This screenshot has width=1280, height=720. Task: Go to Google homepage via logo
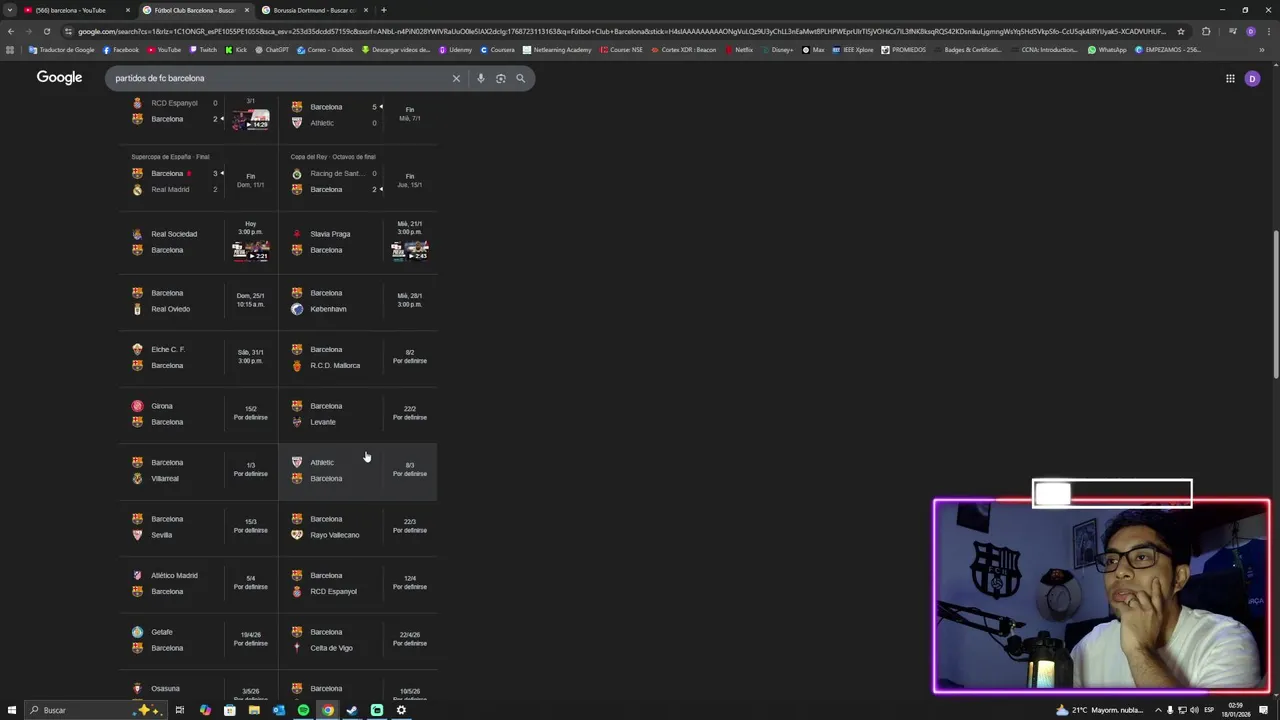click(59, 77)
